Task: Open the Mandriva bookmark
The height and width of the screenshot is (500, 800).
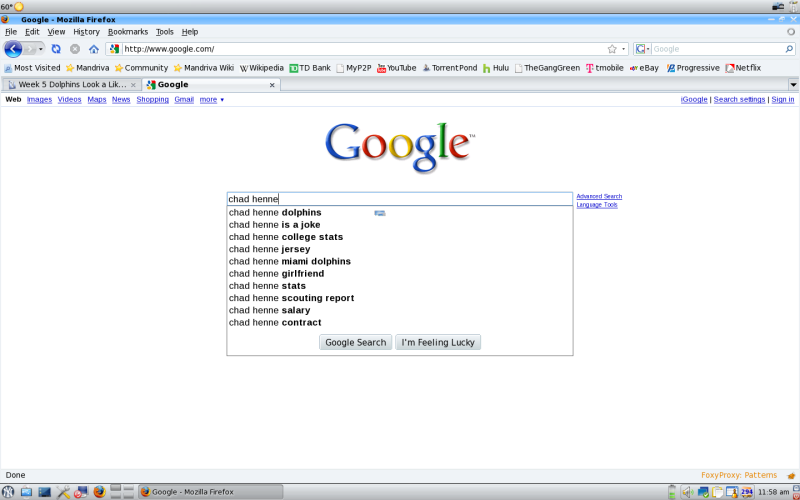Action: [87, 68]
